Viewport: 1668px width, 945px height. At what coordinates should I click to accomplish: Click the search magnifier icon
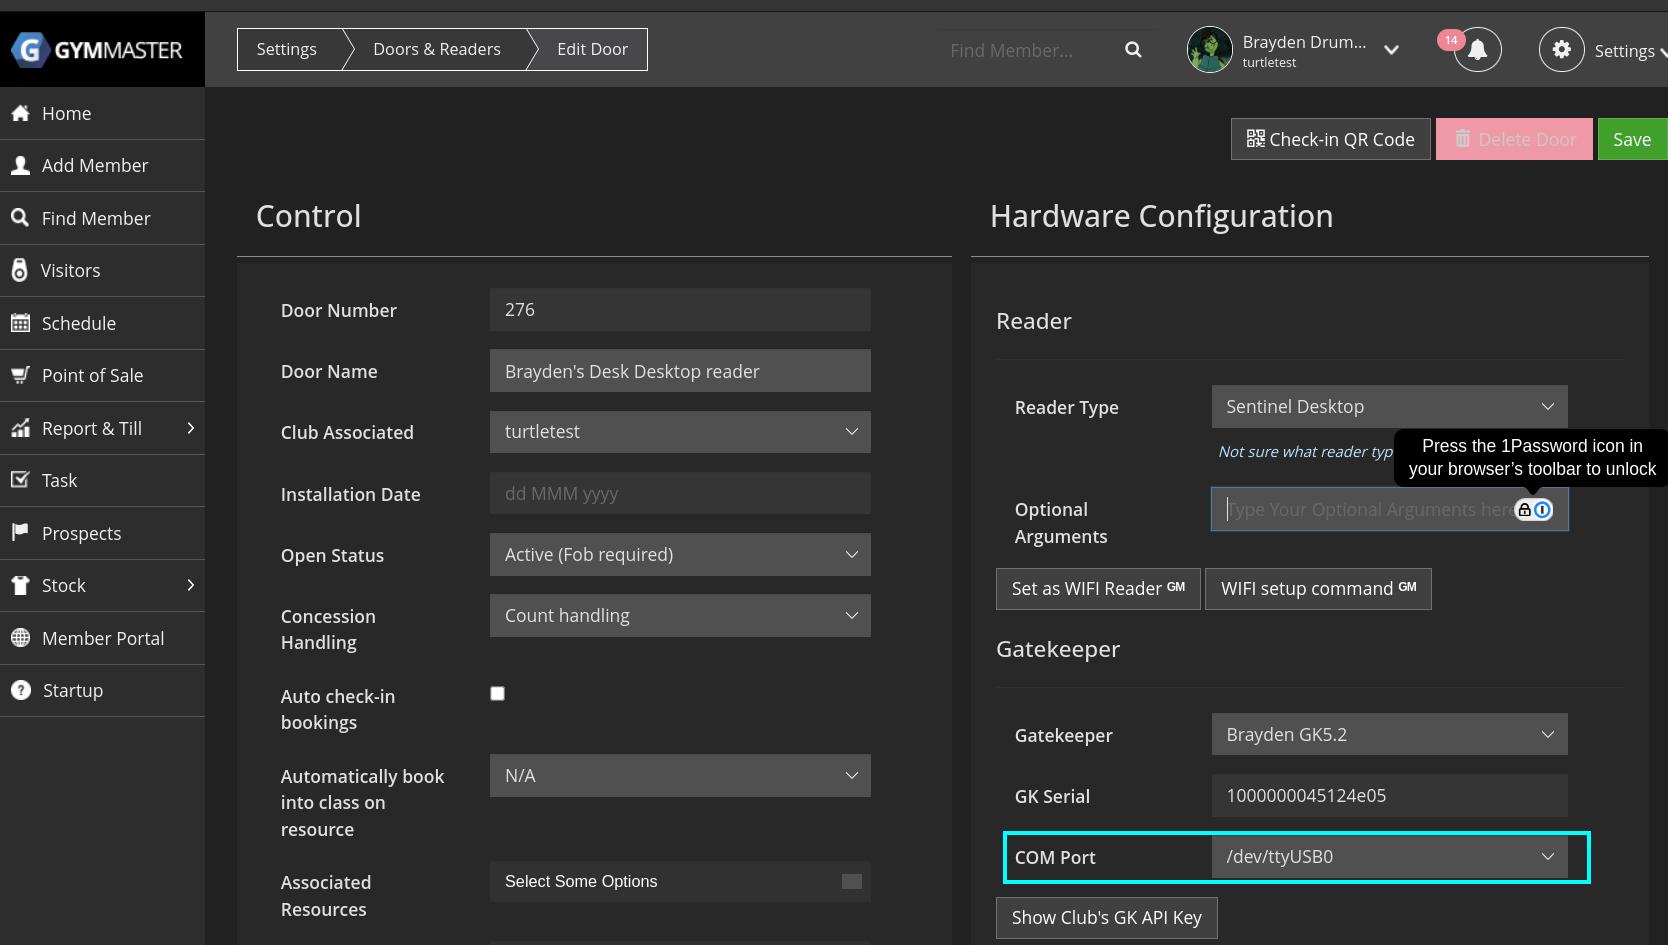point(1133,50)
